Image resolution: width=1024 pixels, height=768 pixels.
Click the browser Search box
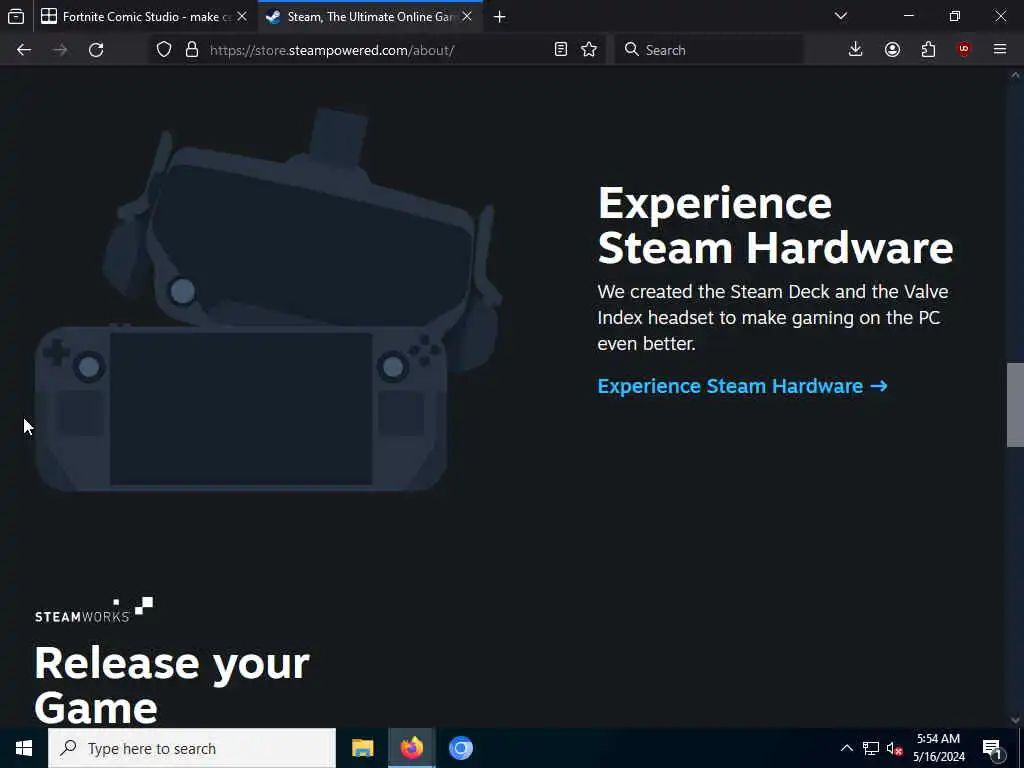click(709, 50)
